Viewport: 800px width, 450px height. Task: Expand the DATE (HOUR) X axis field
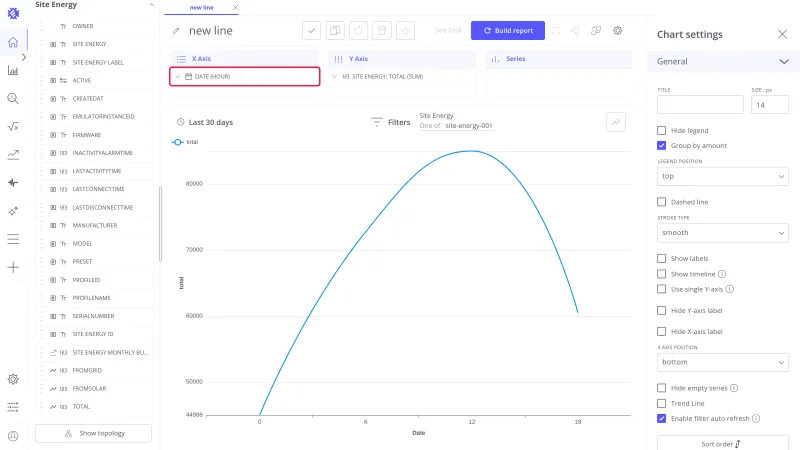tap(178, 77)
